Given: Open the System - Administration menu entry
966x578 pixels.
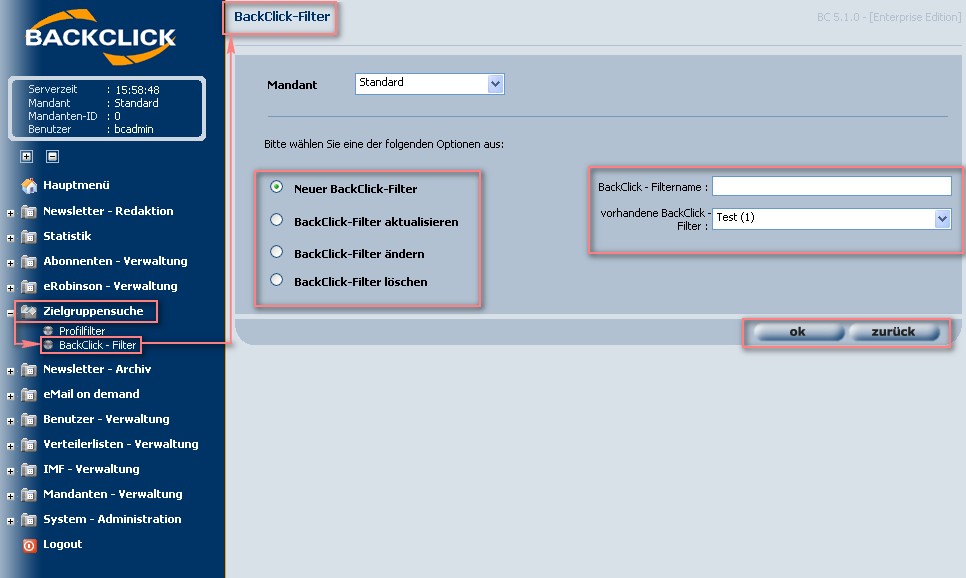Looking at the screenshot, I should 112,519.
